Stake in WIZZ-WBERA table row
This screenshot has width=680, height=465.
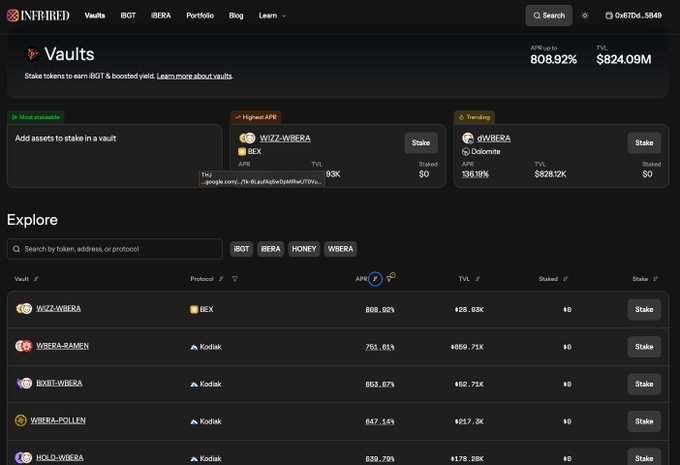pos(644,309)
